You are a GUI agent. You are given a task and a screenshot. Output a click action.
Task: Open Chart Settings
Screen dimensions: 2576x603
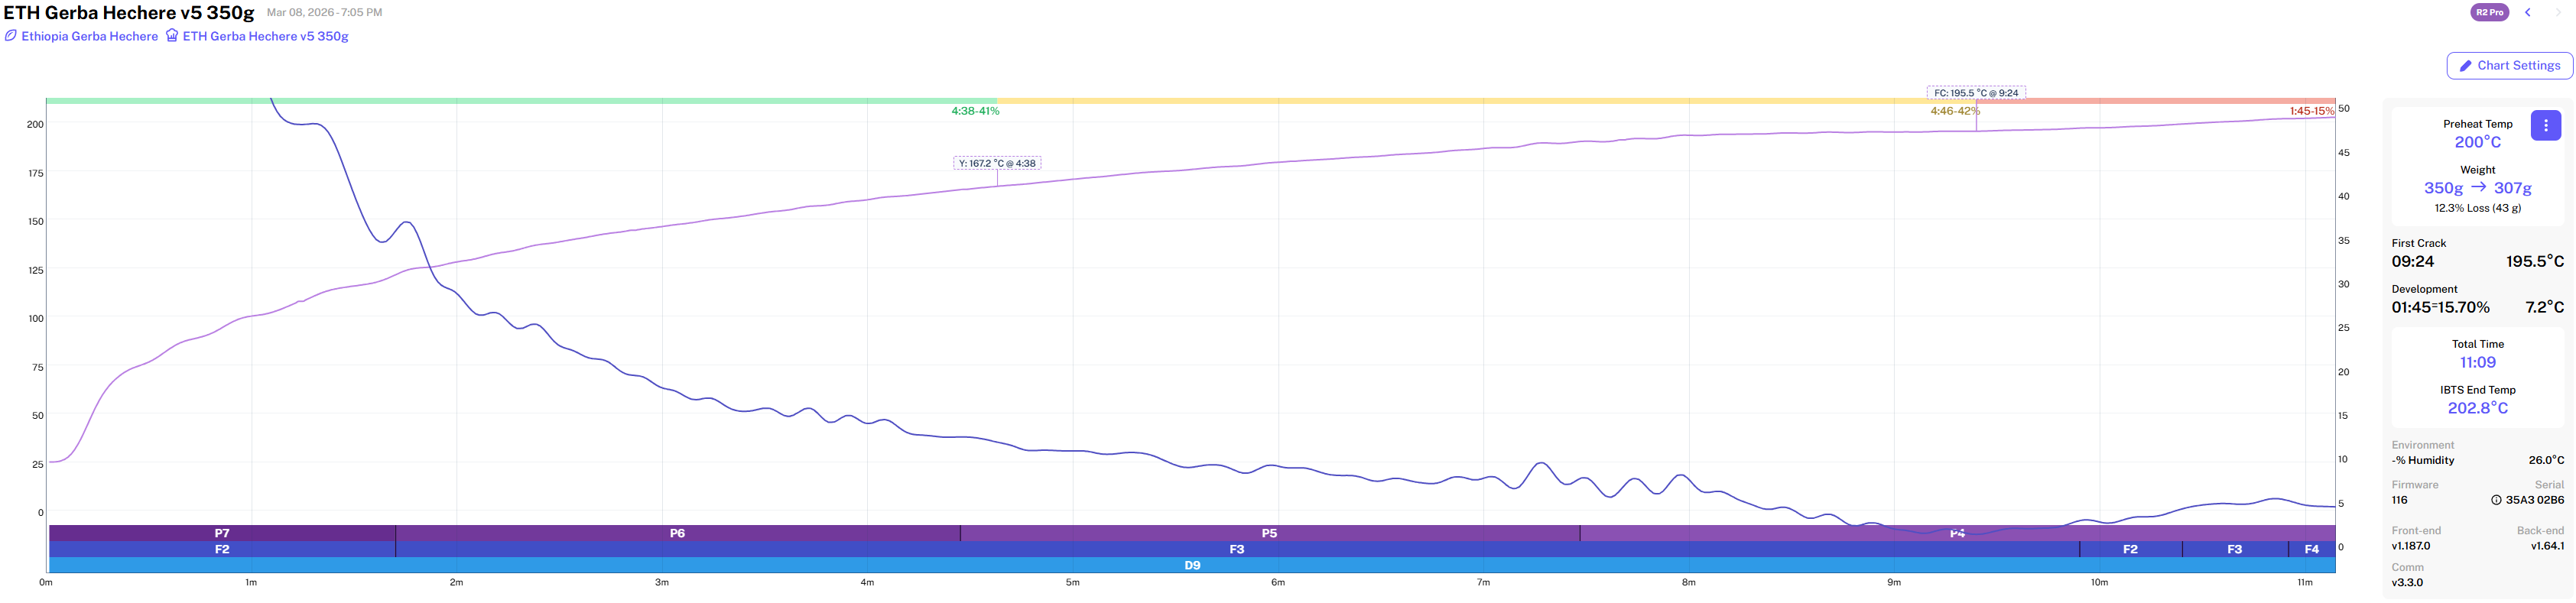(2509, 66)
